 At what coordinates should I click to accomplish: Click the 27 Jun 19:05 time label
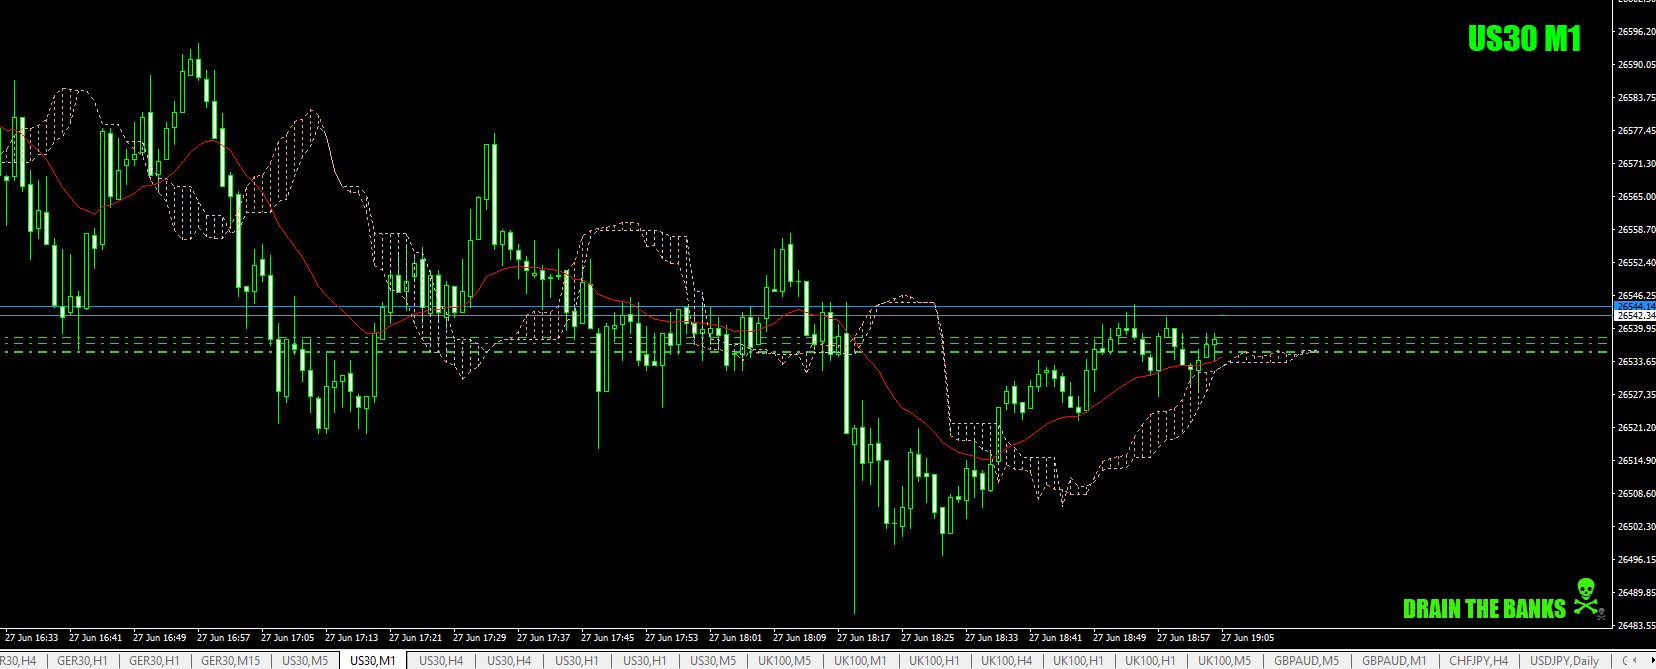(1247, 637)
